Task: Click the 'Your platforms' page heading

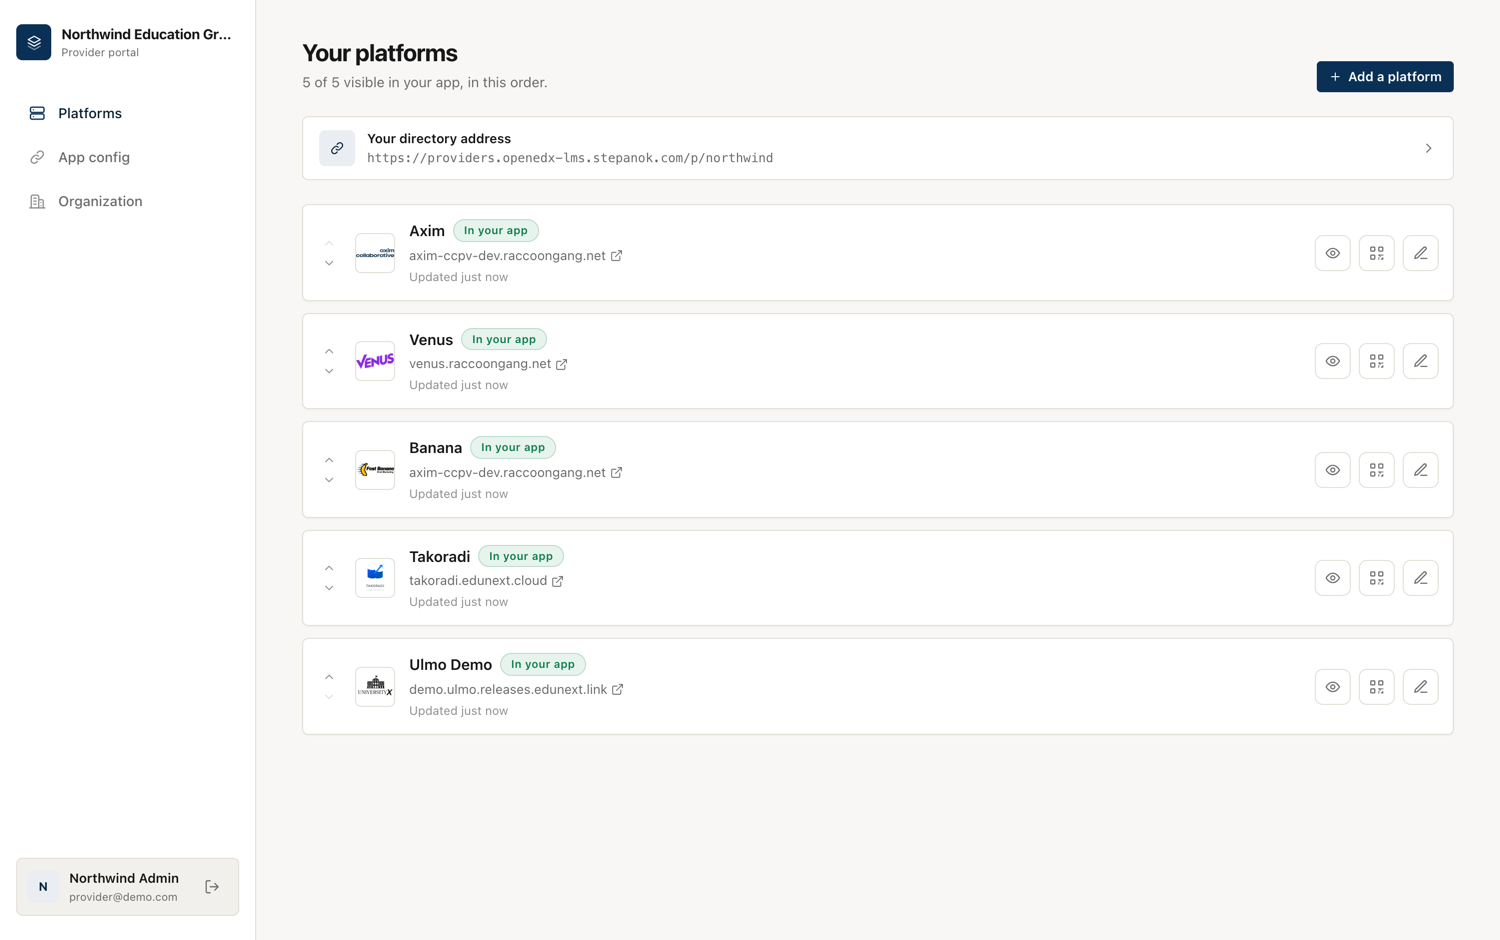Action: 380,53
